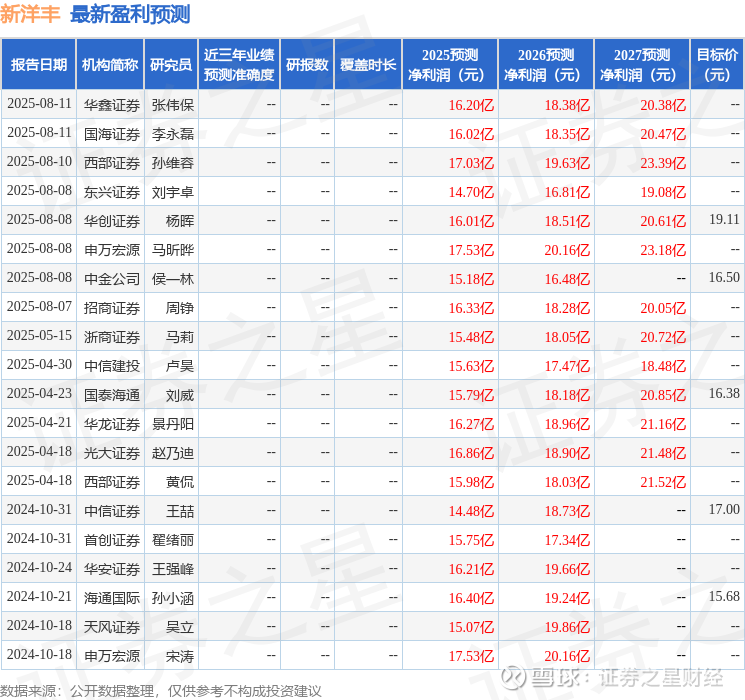This screenshot has height=700, width=745.
Task: Click analyst name 宋涛
Action: point(180,656)
